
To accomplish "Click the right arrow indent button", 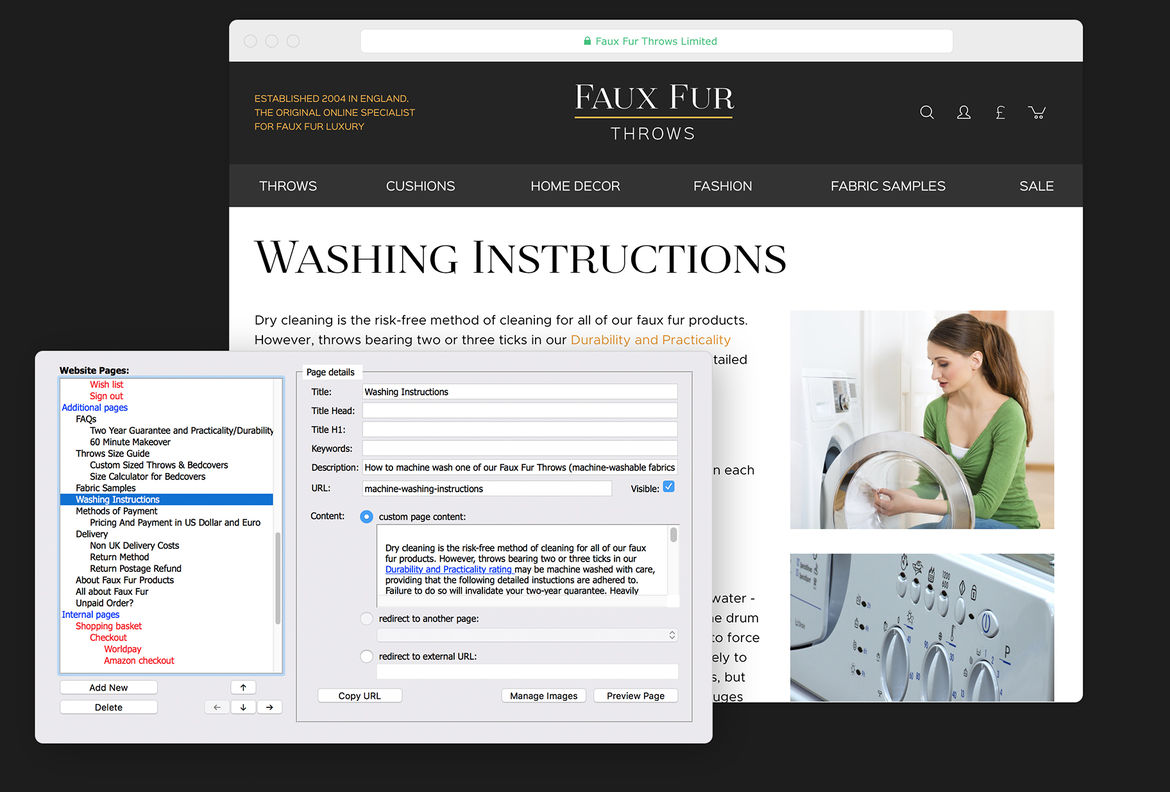I will [x=269, y=707].
